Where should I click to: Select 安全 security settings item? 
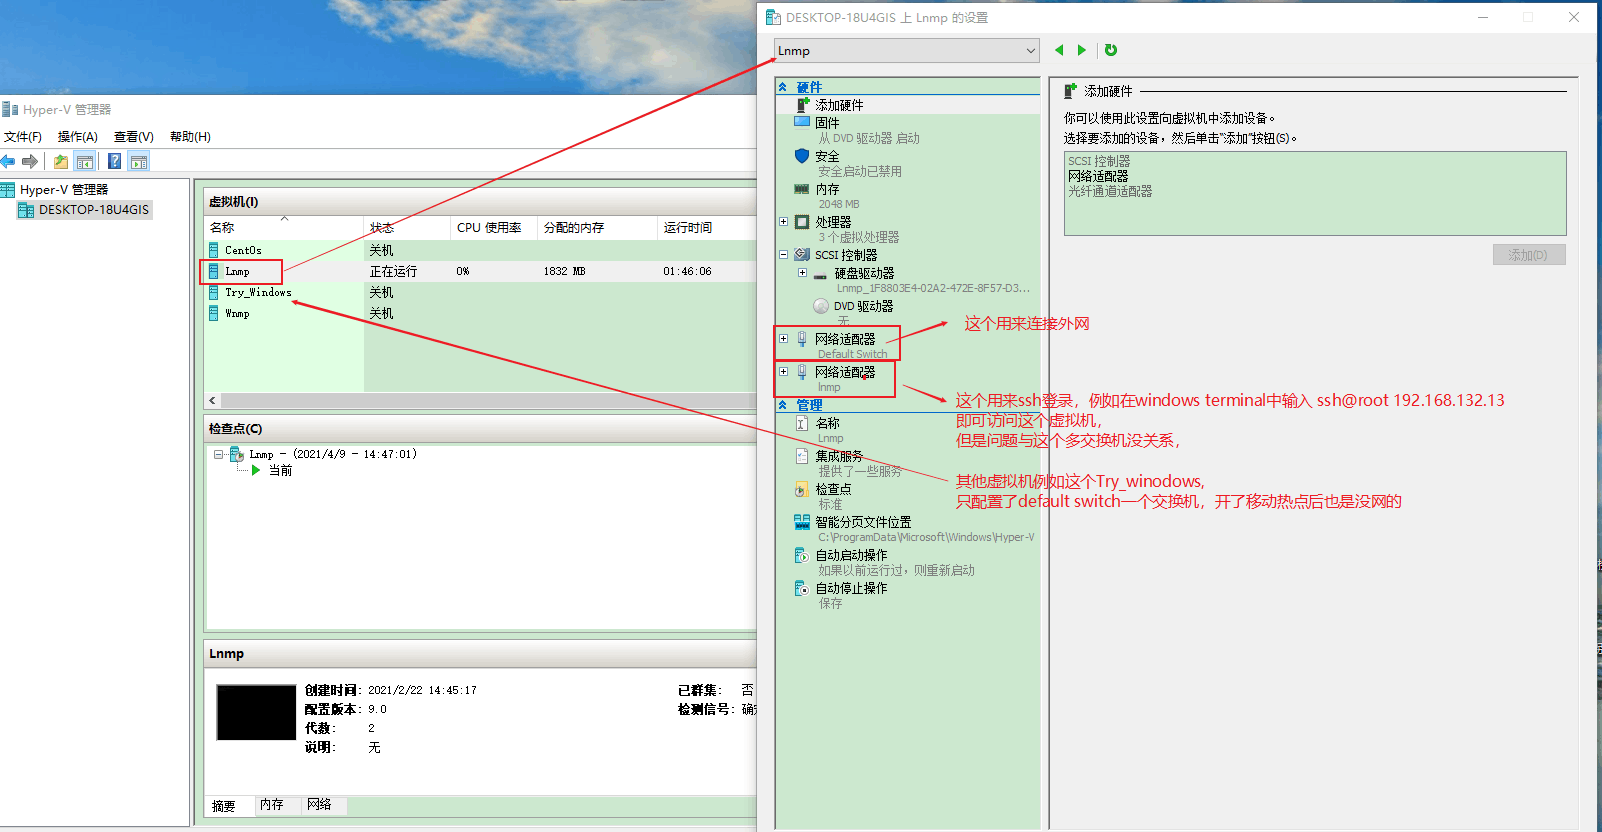[x=827, y=156]
